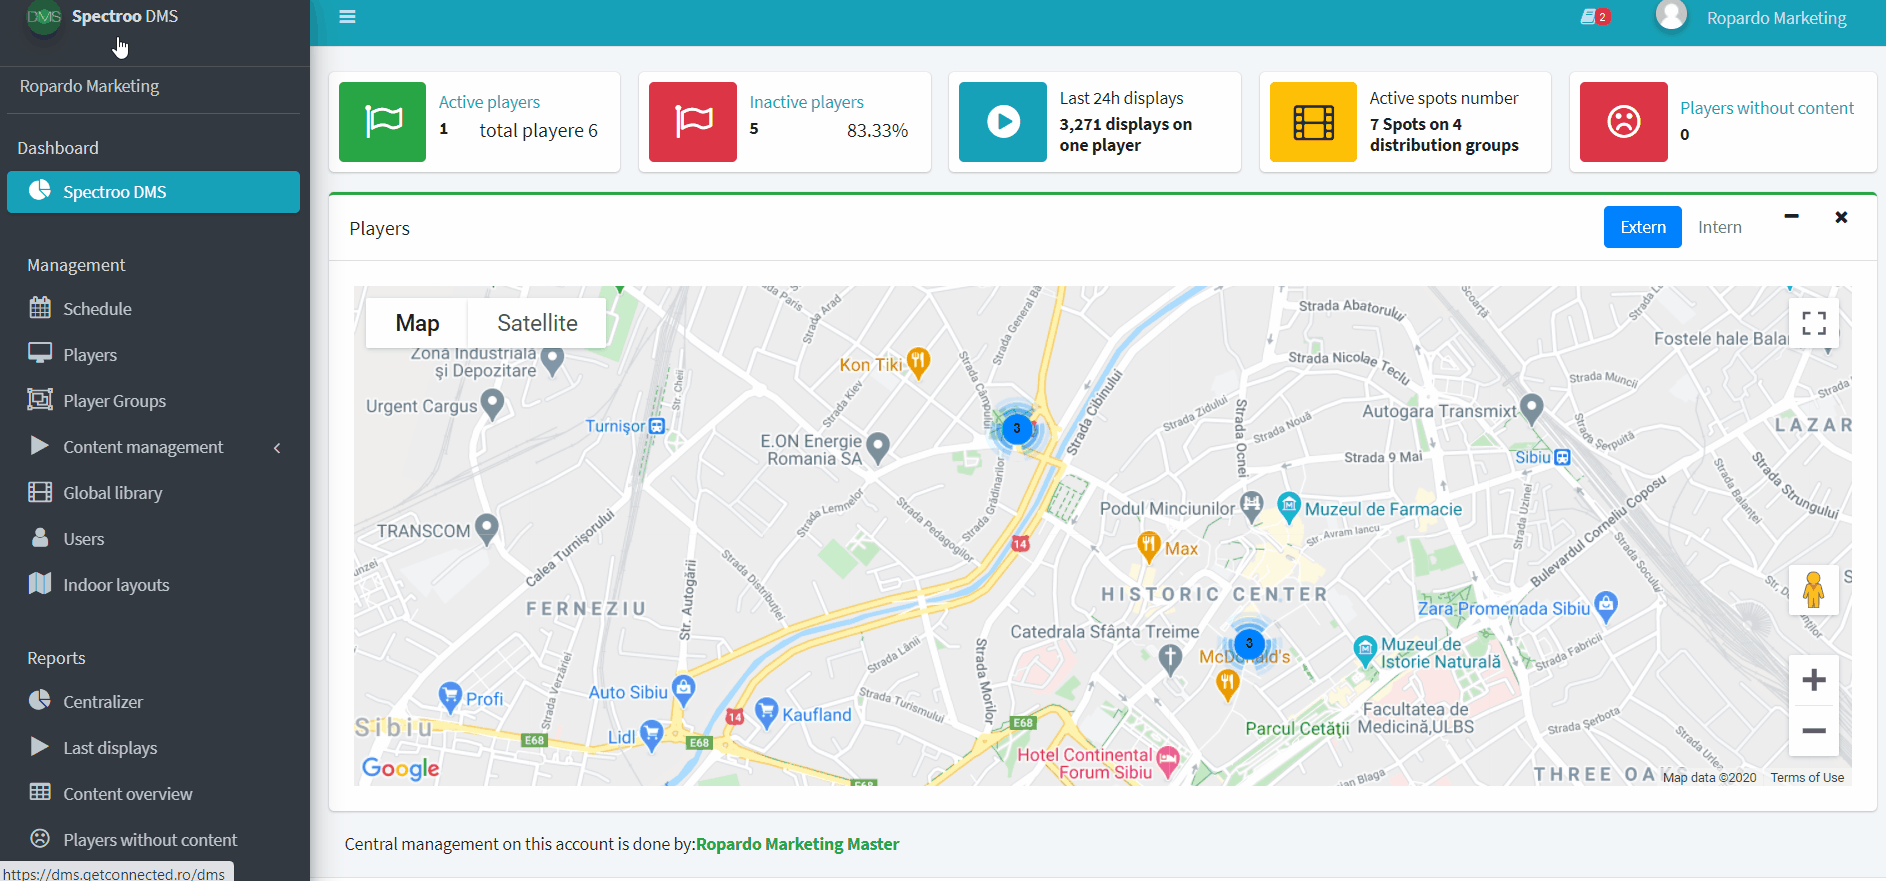1886x881 pixels.
Task: Click the Ropardo Marketing Master link
Action: pos(797,844)
